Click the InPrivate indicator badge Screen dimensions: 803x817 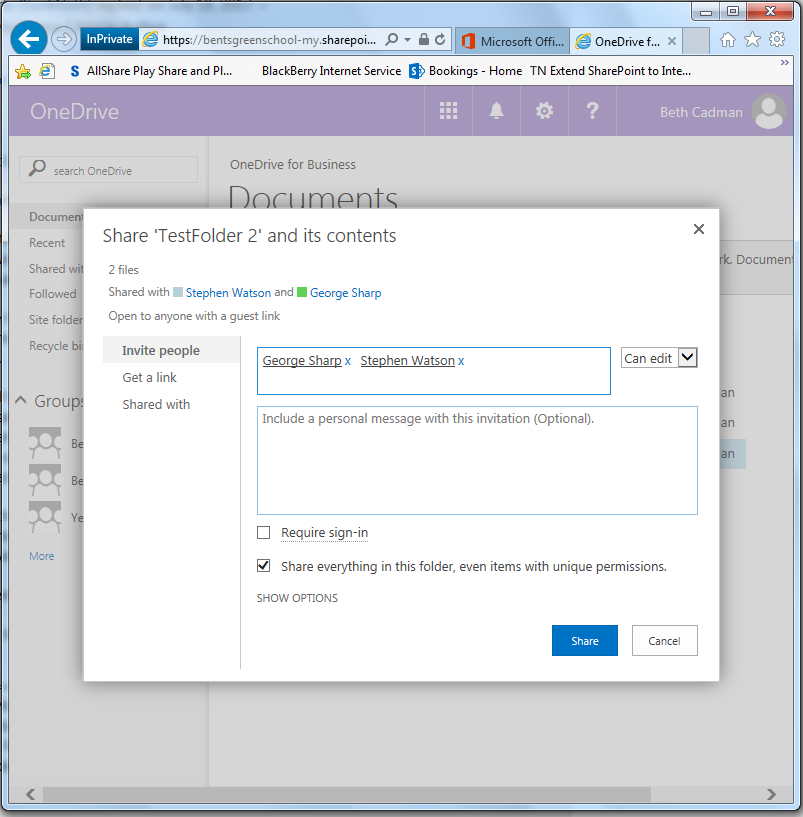[109, 39]
